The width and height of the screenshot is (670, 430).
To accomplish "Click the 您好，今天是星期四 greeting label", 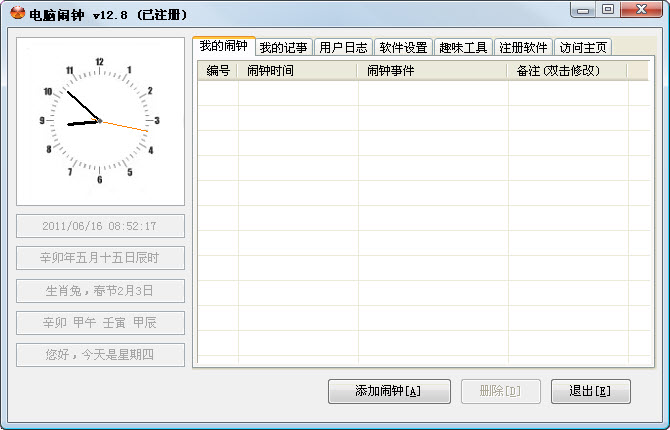I will pyautogui.click(x=100, y=354).
